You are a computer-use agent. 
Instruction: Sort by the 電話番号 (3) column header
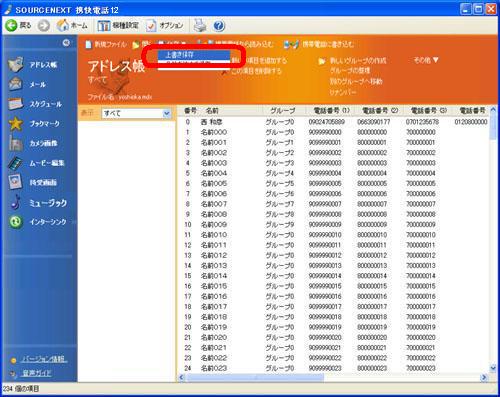point(429,110)
